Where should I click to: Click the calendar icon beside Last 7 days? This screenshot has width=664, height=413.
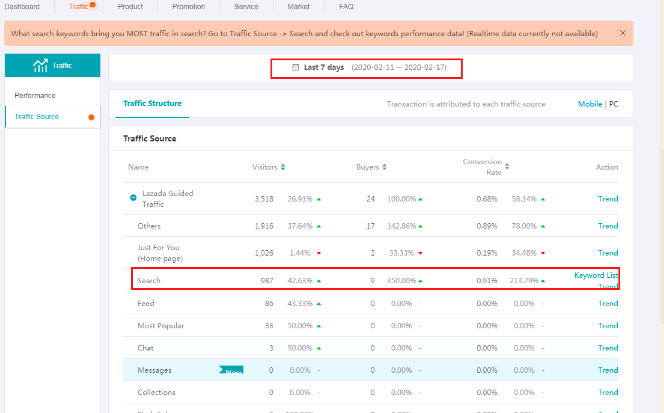296,67
